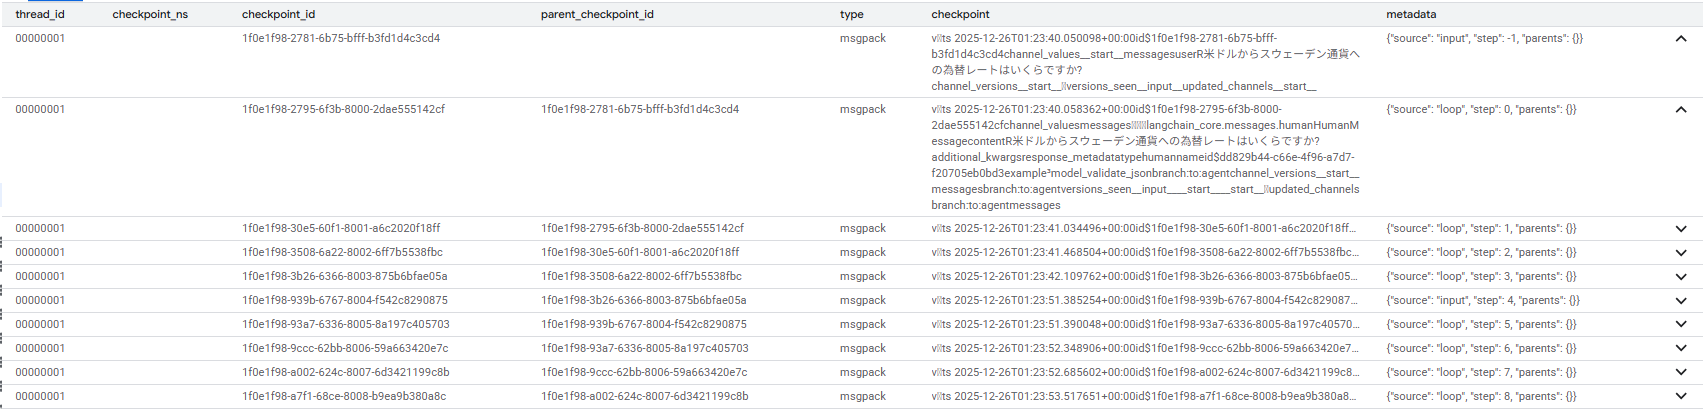This screenshot has width=1703, height=409.
Task: Expand the row with step 3 metadata
Action: (1680, 277)
